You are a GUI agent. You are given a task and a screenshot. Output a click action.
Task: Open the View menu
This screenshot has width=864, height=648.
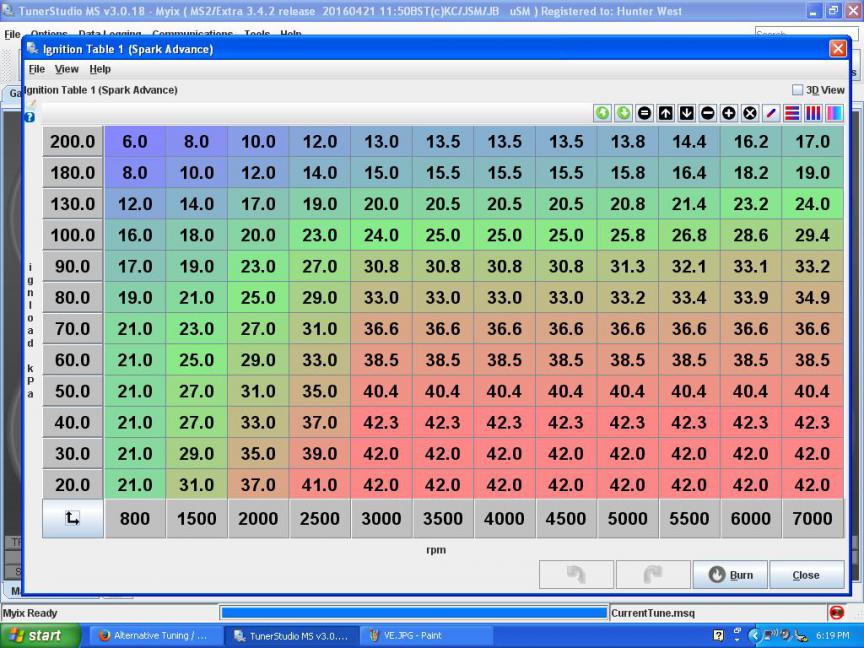click(67, 69)
